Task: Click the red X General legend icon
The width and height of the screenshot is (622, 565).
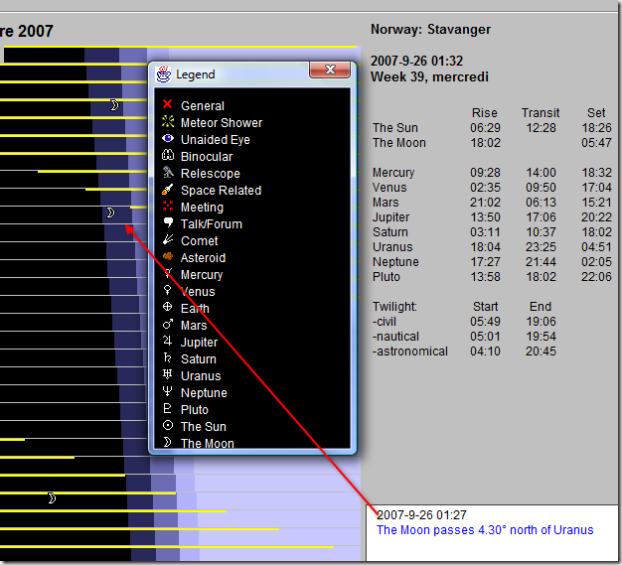Action: click(x=167, y=105)
